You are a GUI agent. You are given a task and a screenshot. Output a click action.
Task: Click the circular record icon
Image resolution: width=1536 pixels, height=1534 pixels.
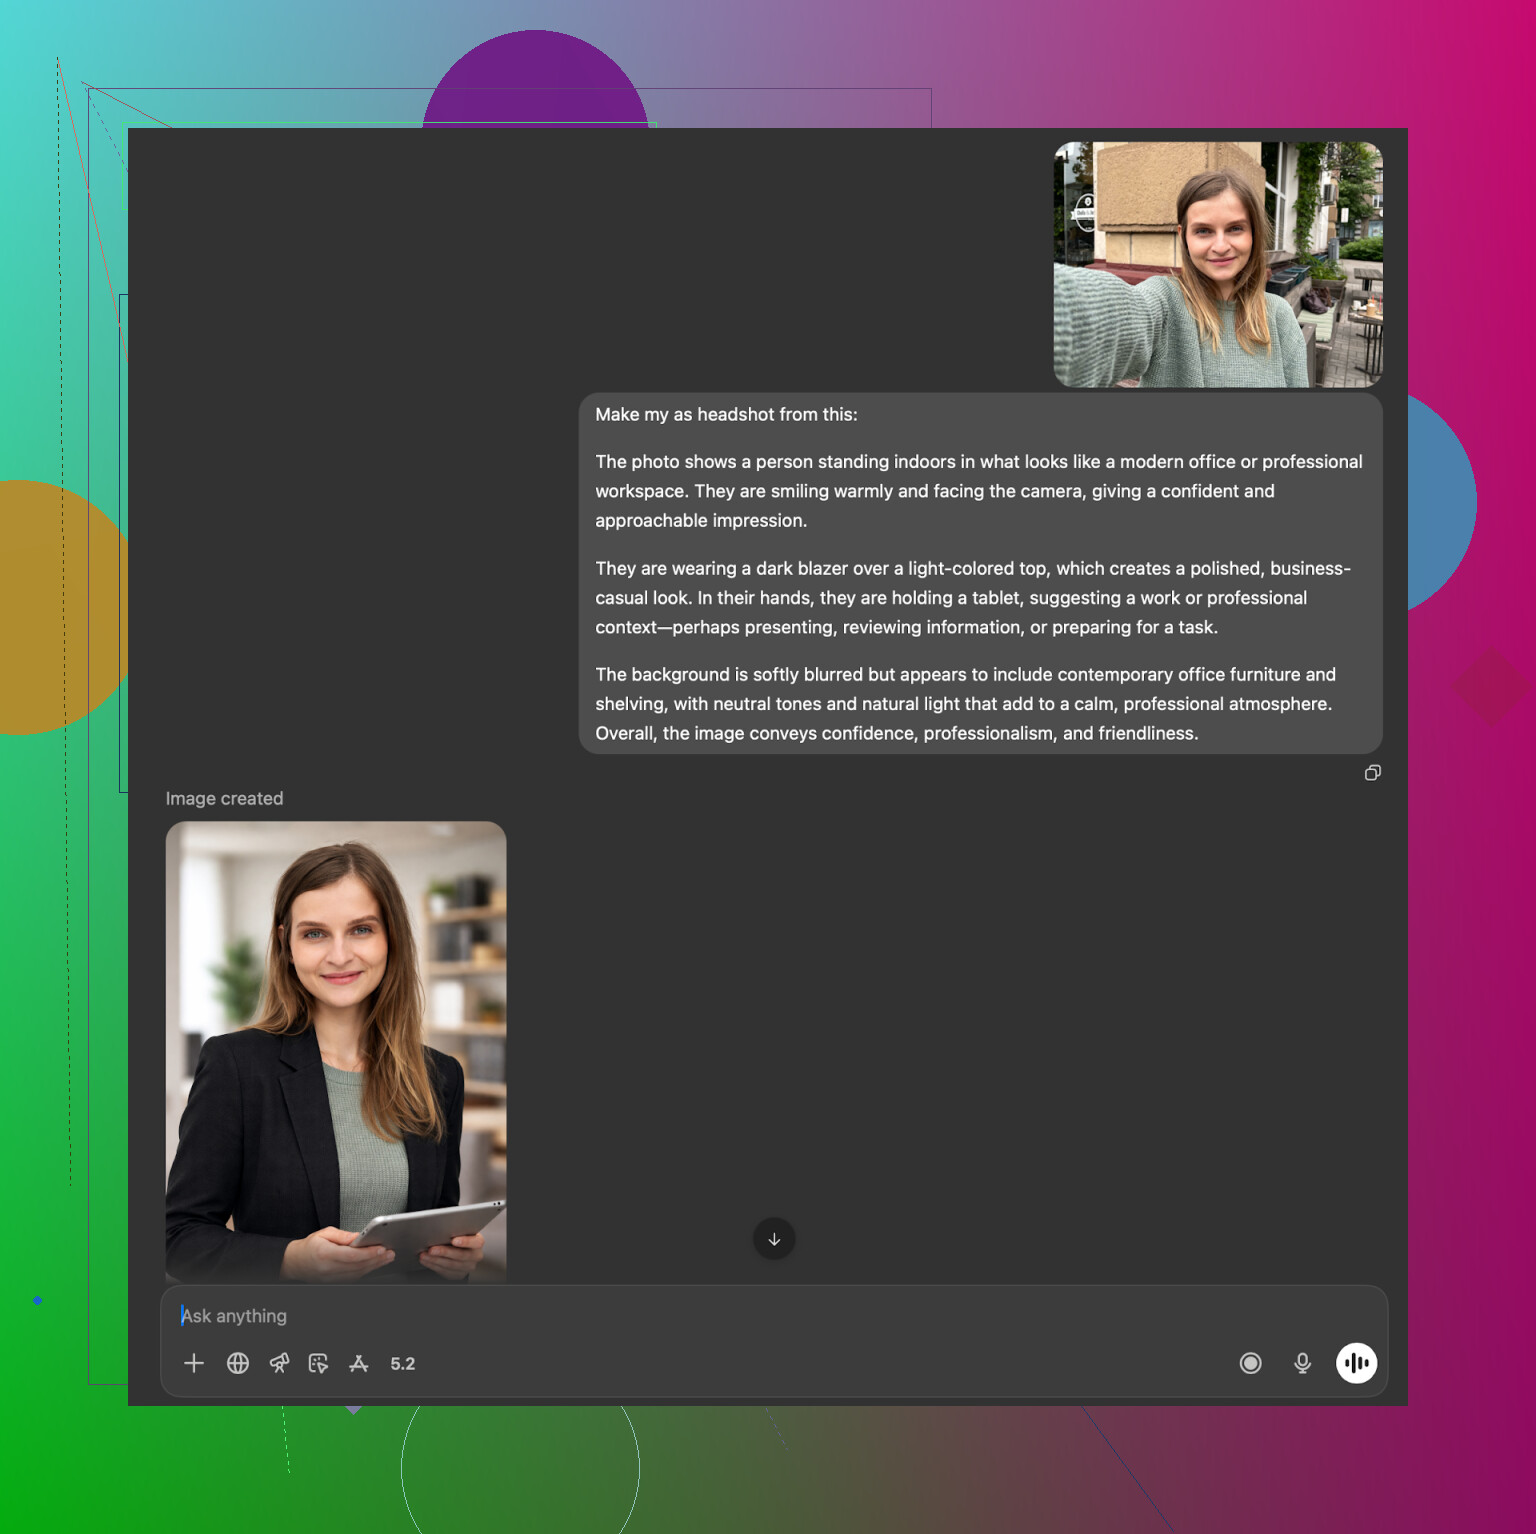[x=1250, y=1363]
